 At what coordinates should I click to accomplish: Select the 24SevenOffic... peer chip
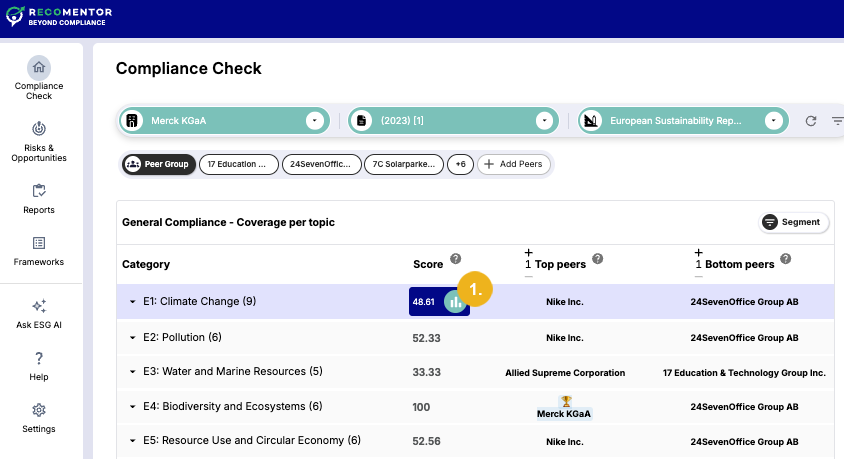[321, 164]
